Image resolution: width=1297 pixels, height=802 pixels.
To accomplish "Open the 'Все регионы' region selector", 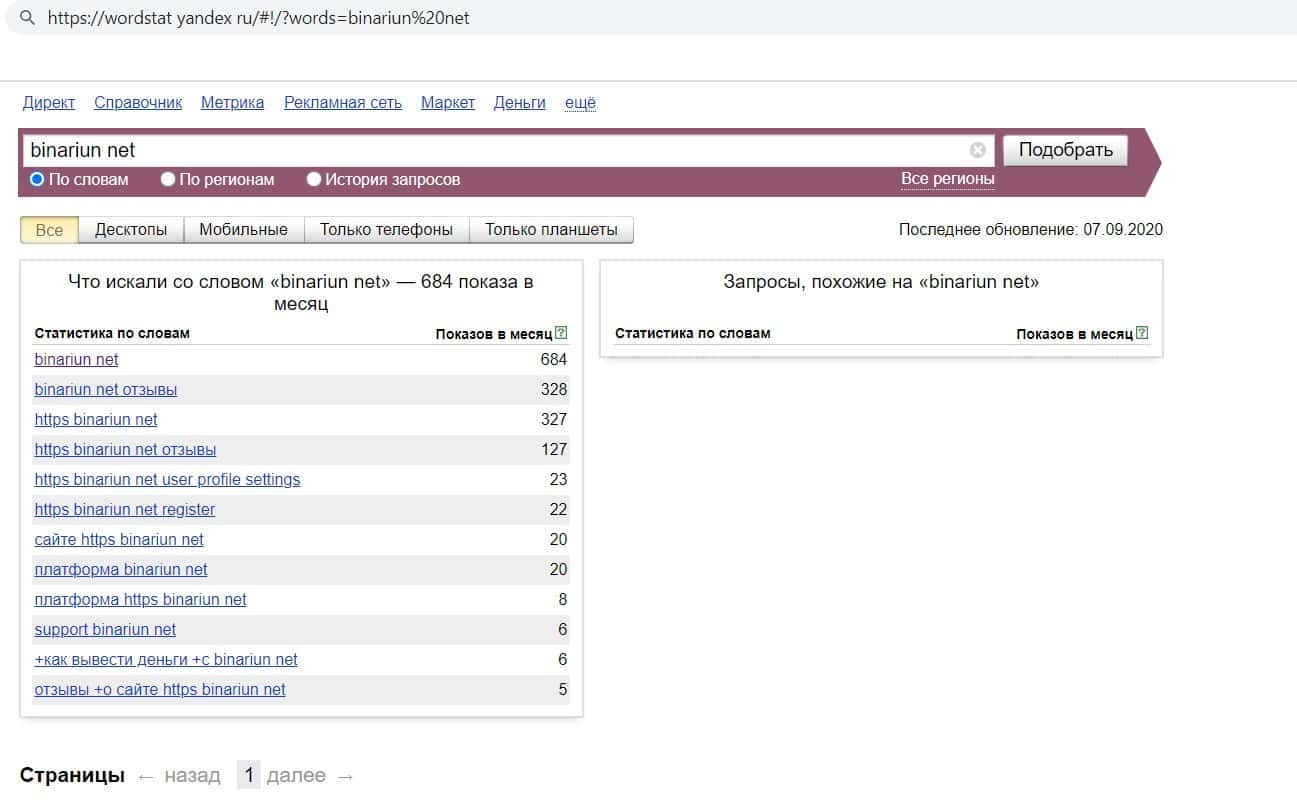I will coord(947,179).
